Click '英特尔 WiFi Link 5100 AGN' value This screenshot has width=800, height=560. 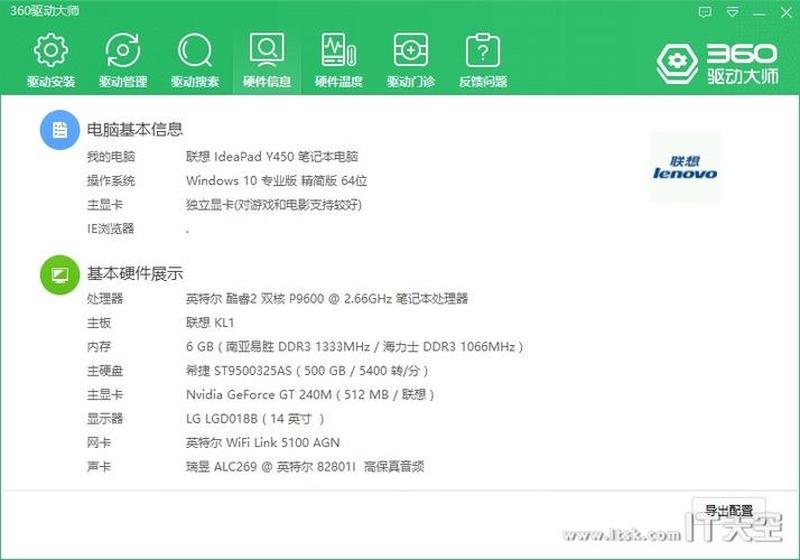(x=263, y=442)
